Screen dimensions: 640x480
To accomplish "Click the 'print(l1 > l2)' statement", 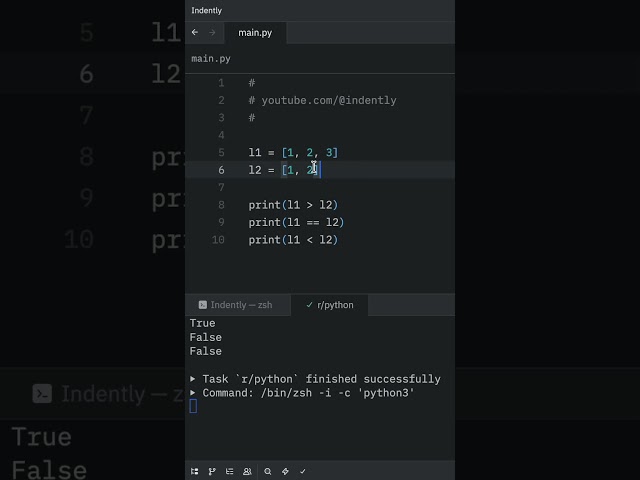I will [x=293, y=205].
